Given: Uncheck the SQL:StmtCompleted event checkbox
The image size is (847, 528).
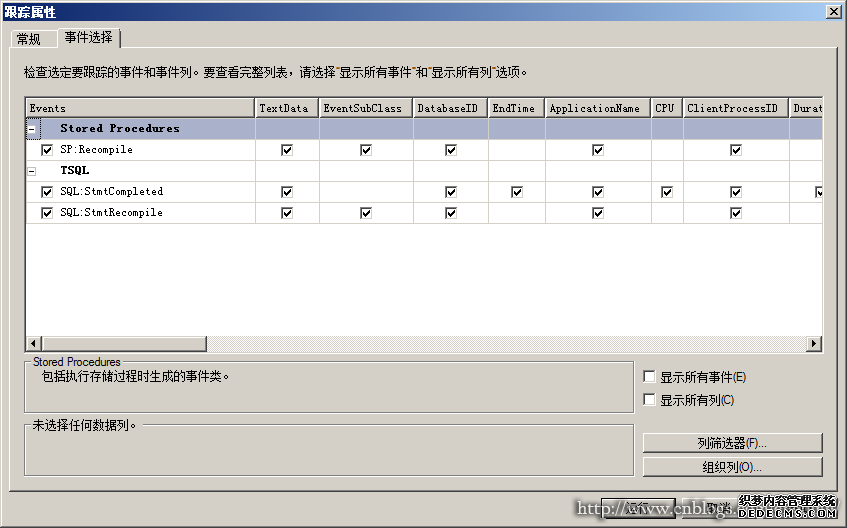Looking at the screenshot, I should 47,192.
